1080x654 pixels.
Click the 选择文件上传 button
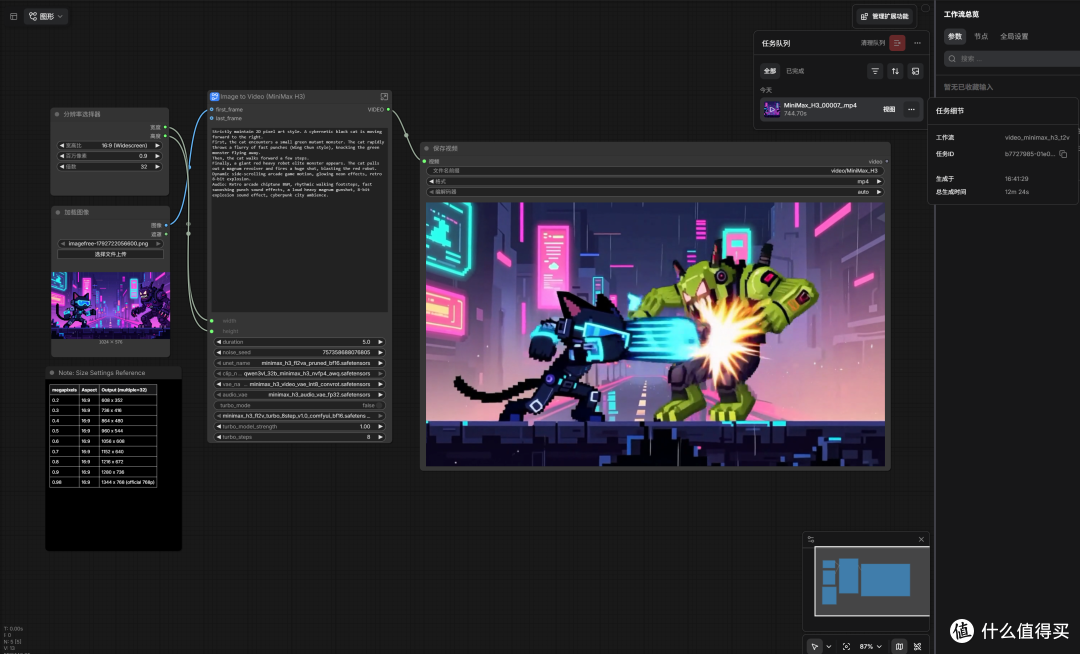[110, 254]
